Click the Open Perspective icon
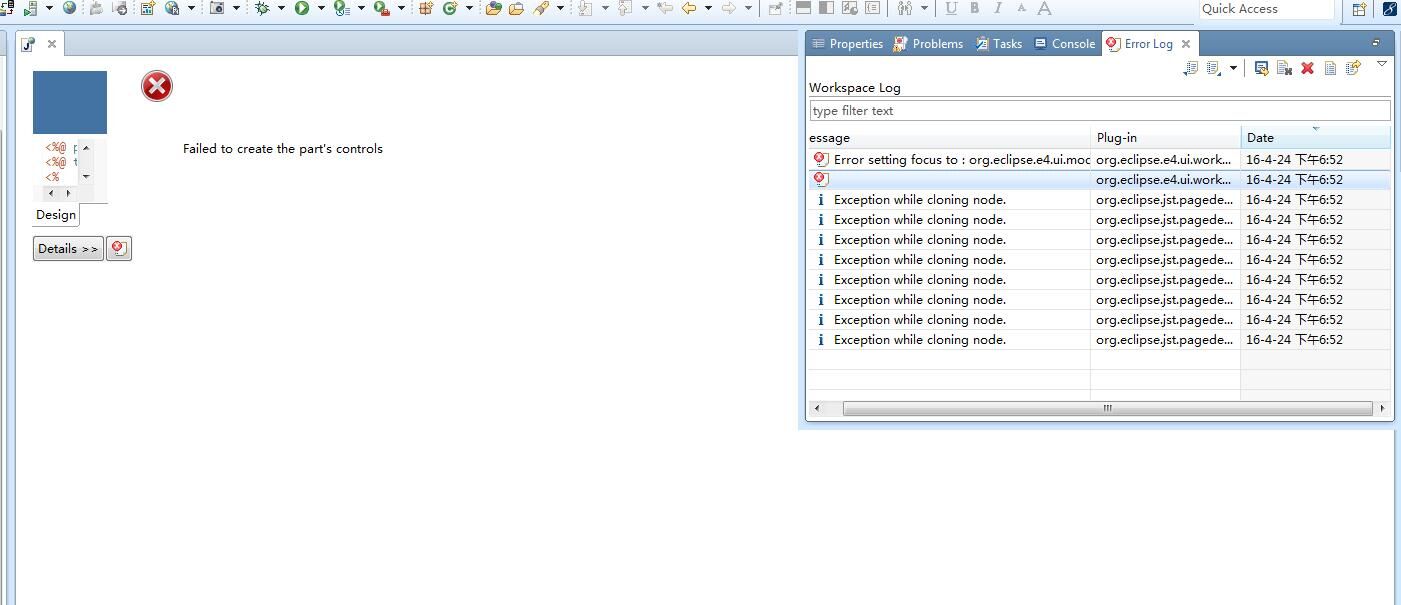Viewport: 1401px width, 605px height. (x=1359, y=9)
